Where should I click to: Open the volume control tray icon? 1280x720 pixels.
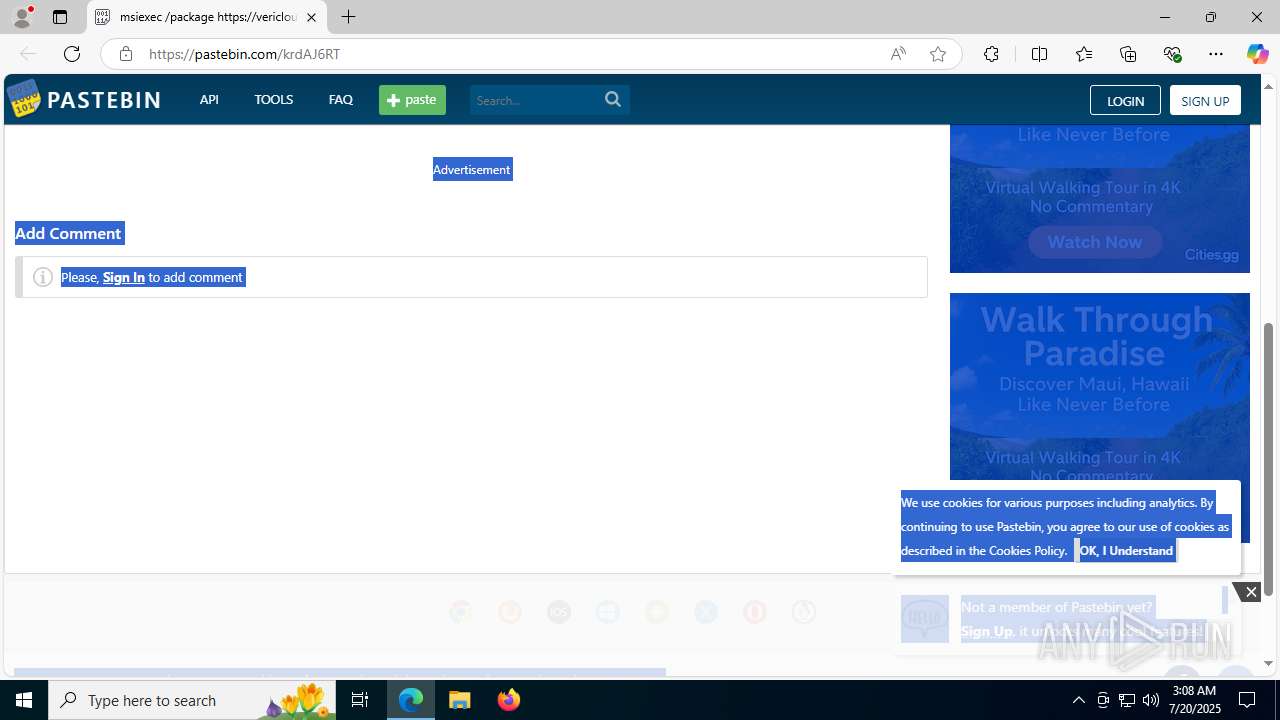click(1151, 700)
